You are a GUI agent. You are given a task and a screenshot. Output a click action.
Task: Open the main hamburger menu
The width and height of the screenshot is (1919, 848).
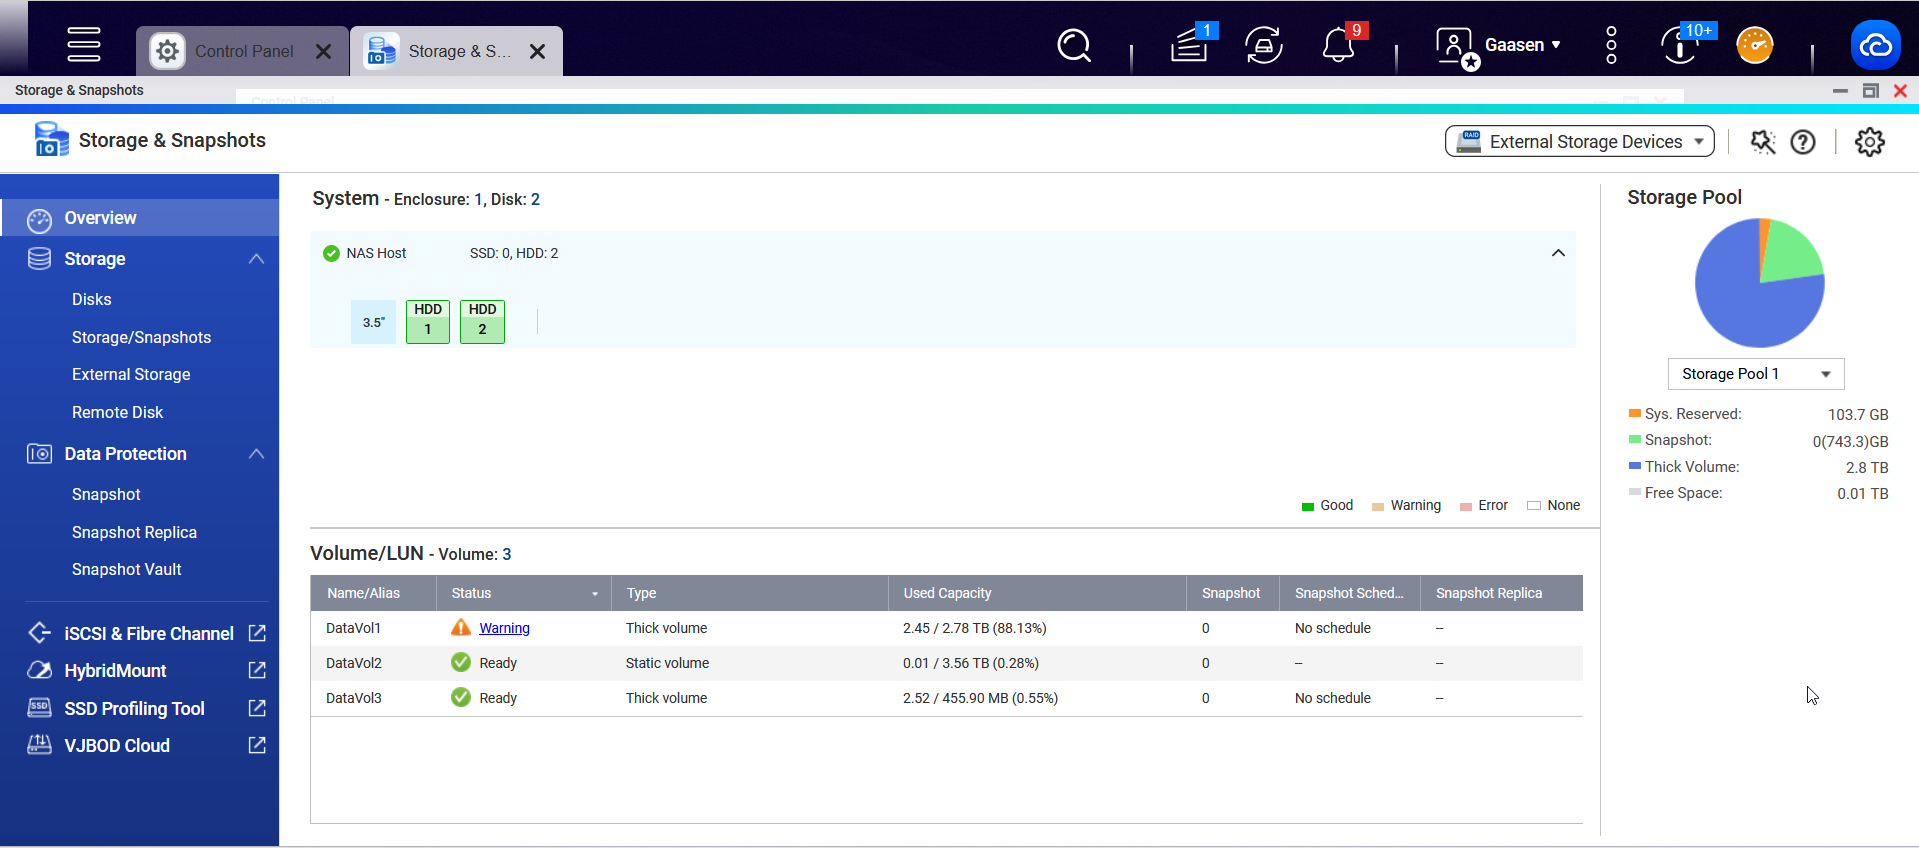click(x=84, y=45)
